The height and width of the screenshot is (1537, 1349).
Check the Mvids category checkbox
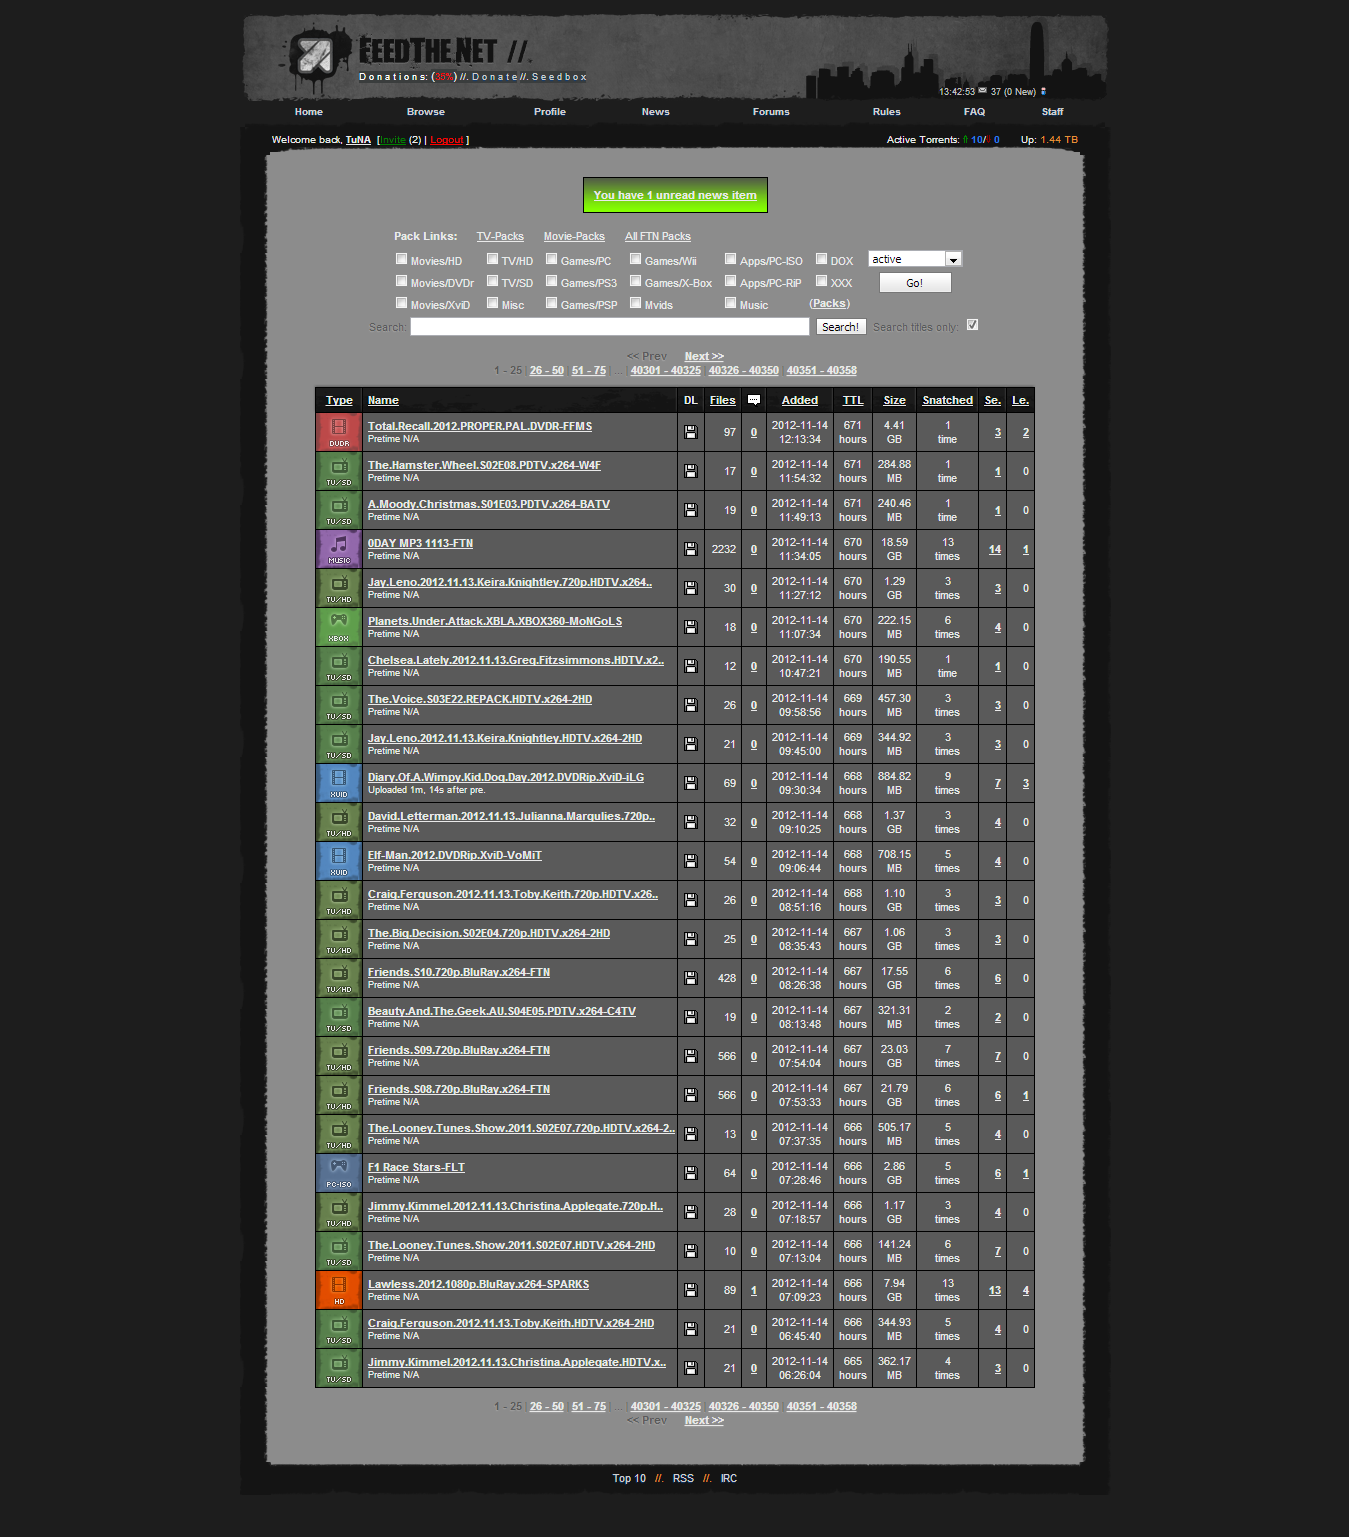coord(635,303)
